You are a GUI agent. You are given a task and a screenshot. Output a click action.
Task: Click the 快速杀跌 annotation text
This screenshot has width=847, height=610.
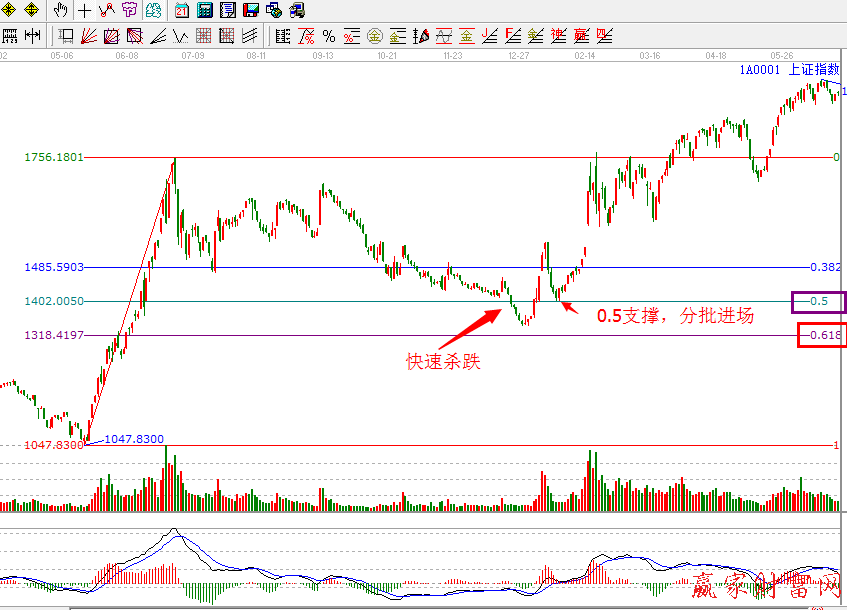point(443,361)
